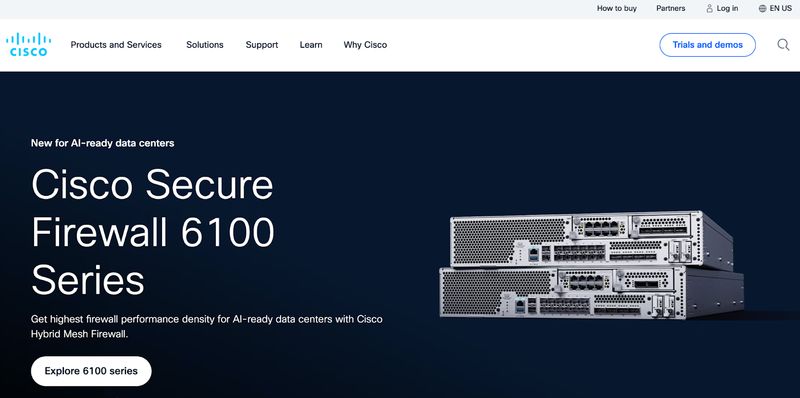
Task: Open the search magnifier icon
Action: click(783, 45)
